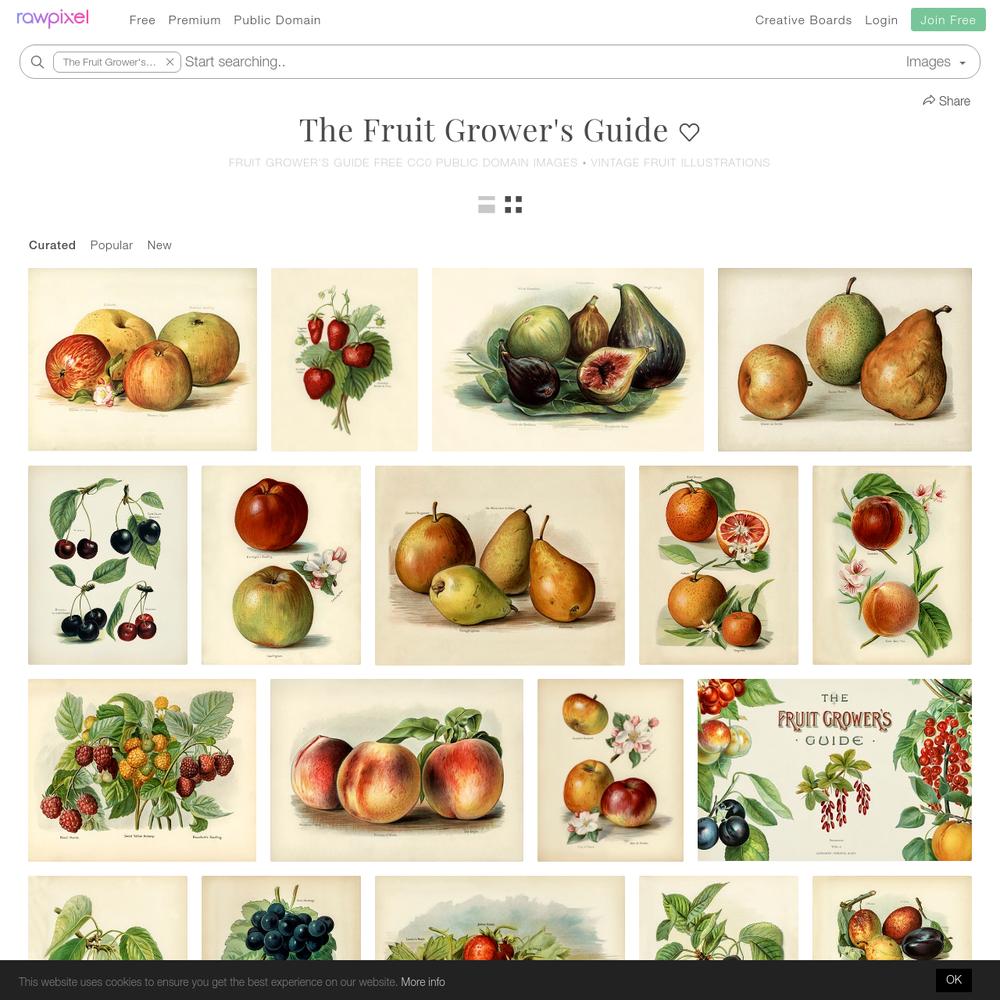Image resolution: width=1000 pixels, height=1000 pixels.
Task: Open the Images type dropdown
Action: click(936, 62)
